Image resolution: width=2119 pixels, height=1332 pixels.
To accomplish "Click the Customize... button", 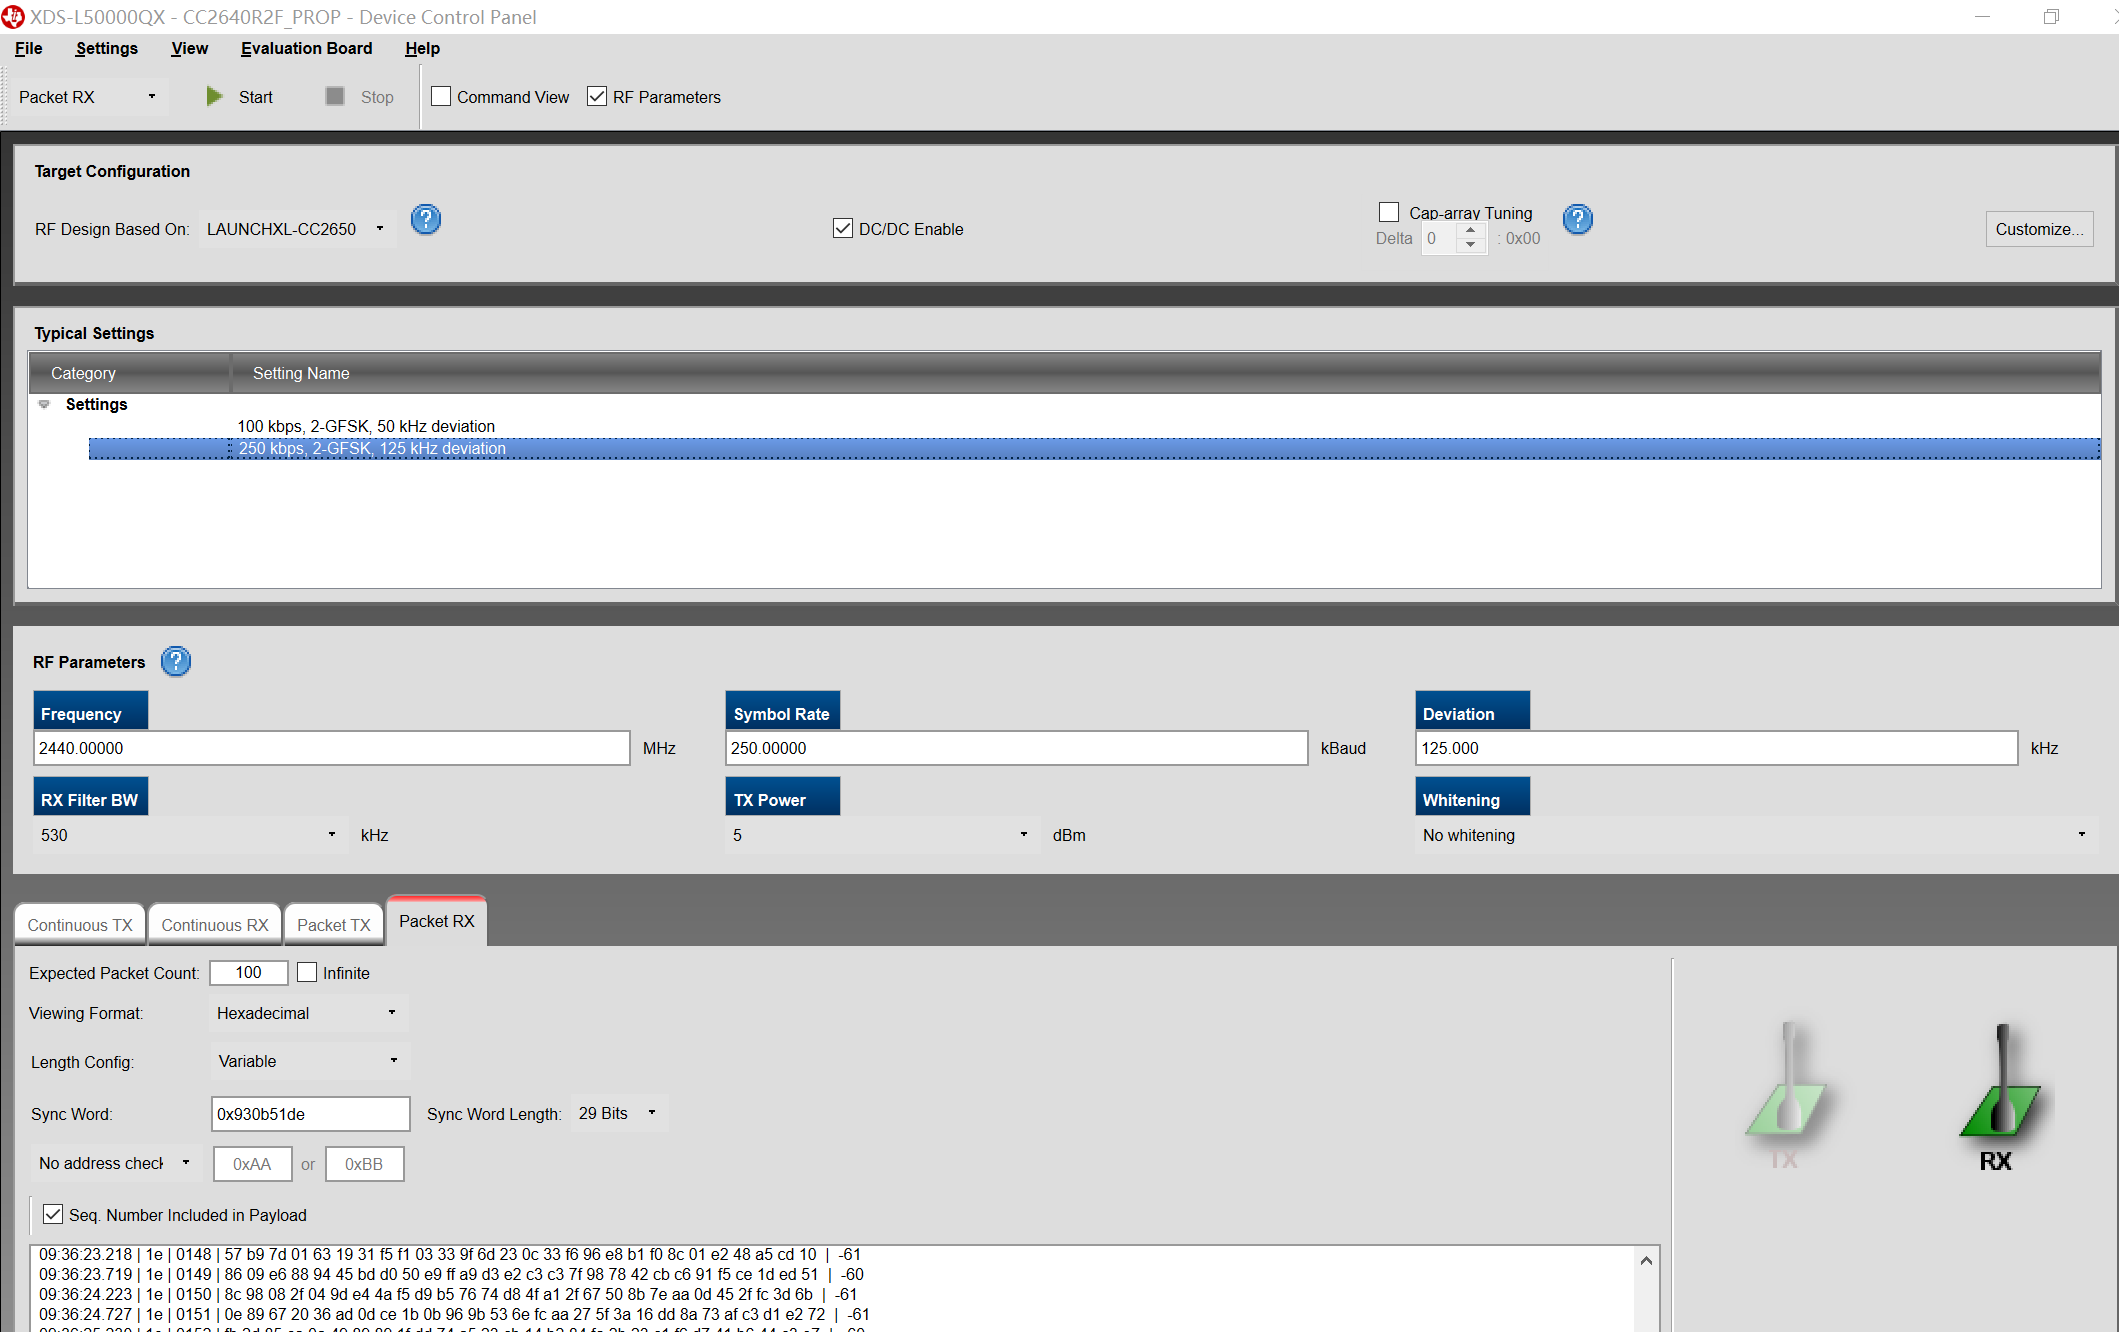I will (2038, 229).
